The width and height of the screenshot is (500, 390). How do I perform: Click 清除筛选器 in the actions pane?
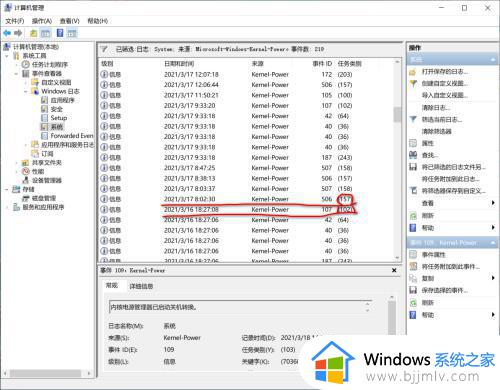click(436, 131)
